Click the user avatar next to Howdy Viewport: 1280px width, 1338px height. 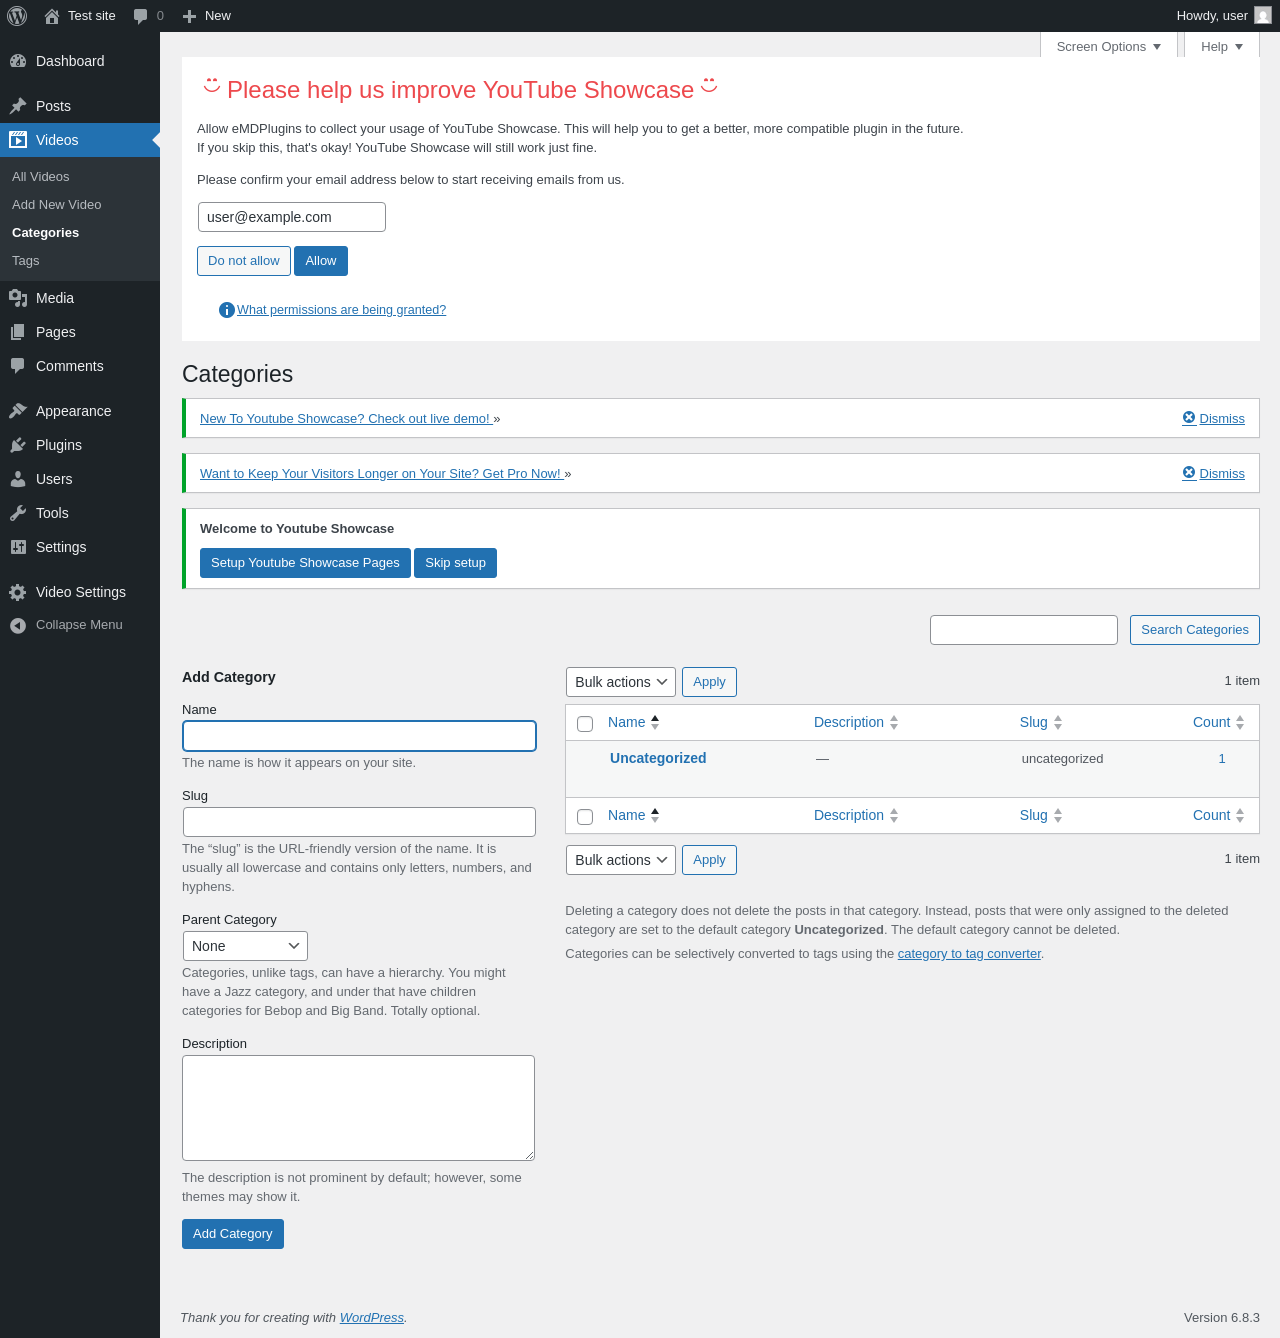[x=1263, y=15]
